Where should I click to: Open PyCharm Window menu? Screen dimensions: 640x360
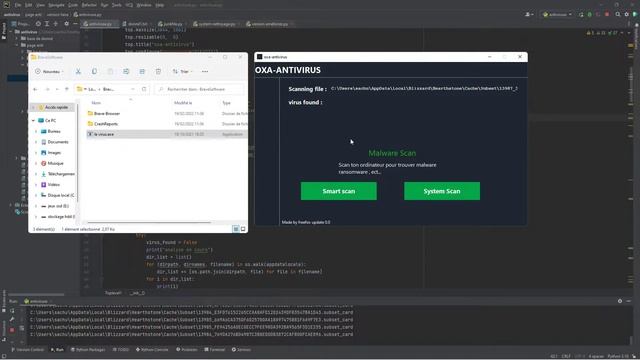[144, 5]
